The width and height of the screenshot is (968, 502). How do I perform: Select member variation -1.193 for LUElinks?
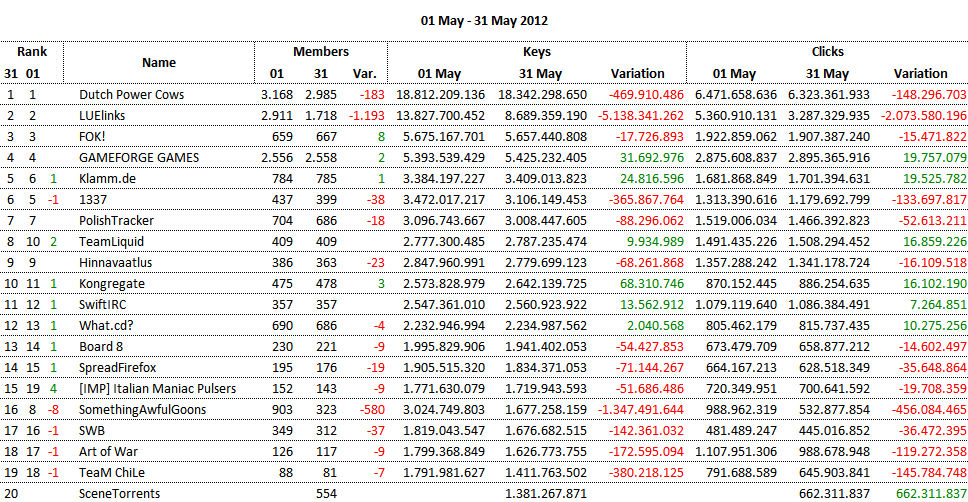click(x=367, y=115)
